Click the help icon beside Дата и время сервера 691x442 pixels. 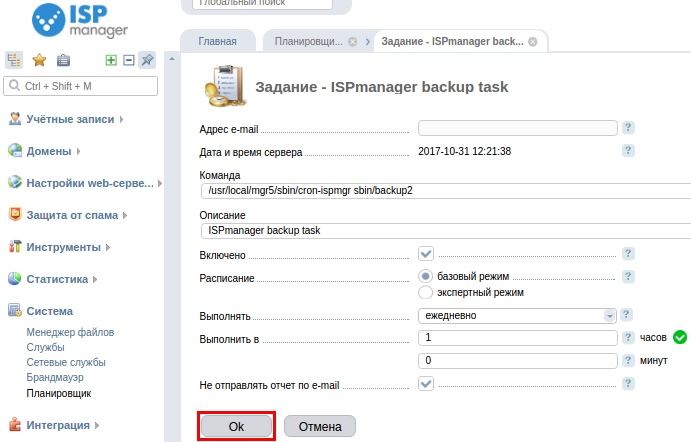(628, 151)
